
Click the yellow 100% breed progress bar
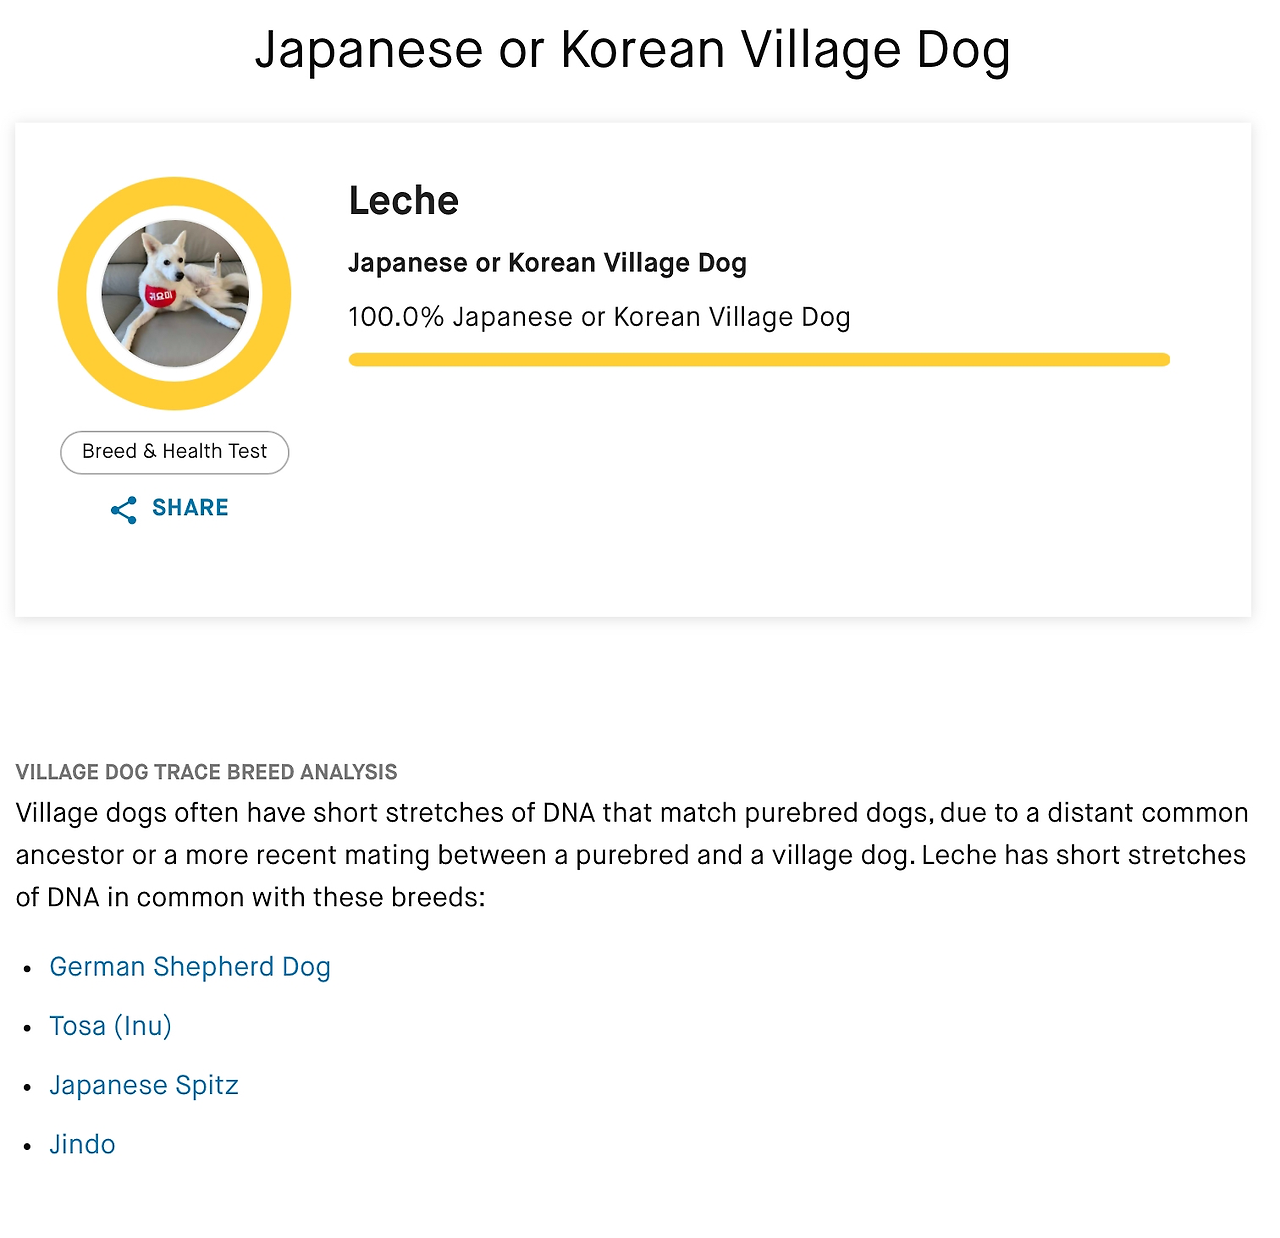click(758, 360)
